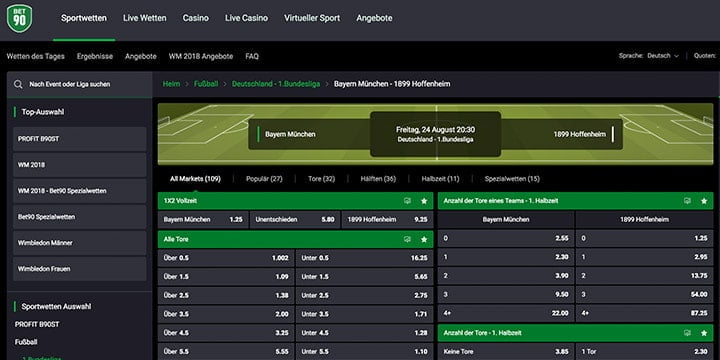Open stats icon in 1X2 Vollzeit header

tap(407, 201)
